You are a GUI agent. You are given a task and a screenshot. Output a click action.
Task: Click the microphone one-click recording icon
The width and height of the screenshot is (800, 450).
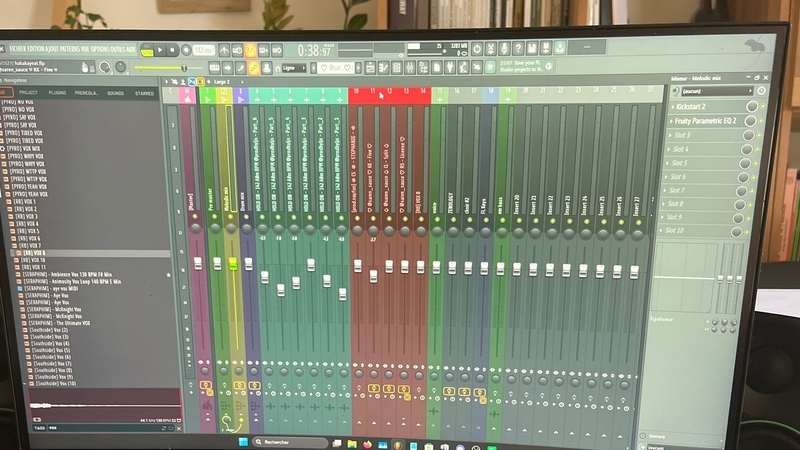504,48
